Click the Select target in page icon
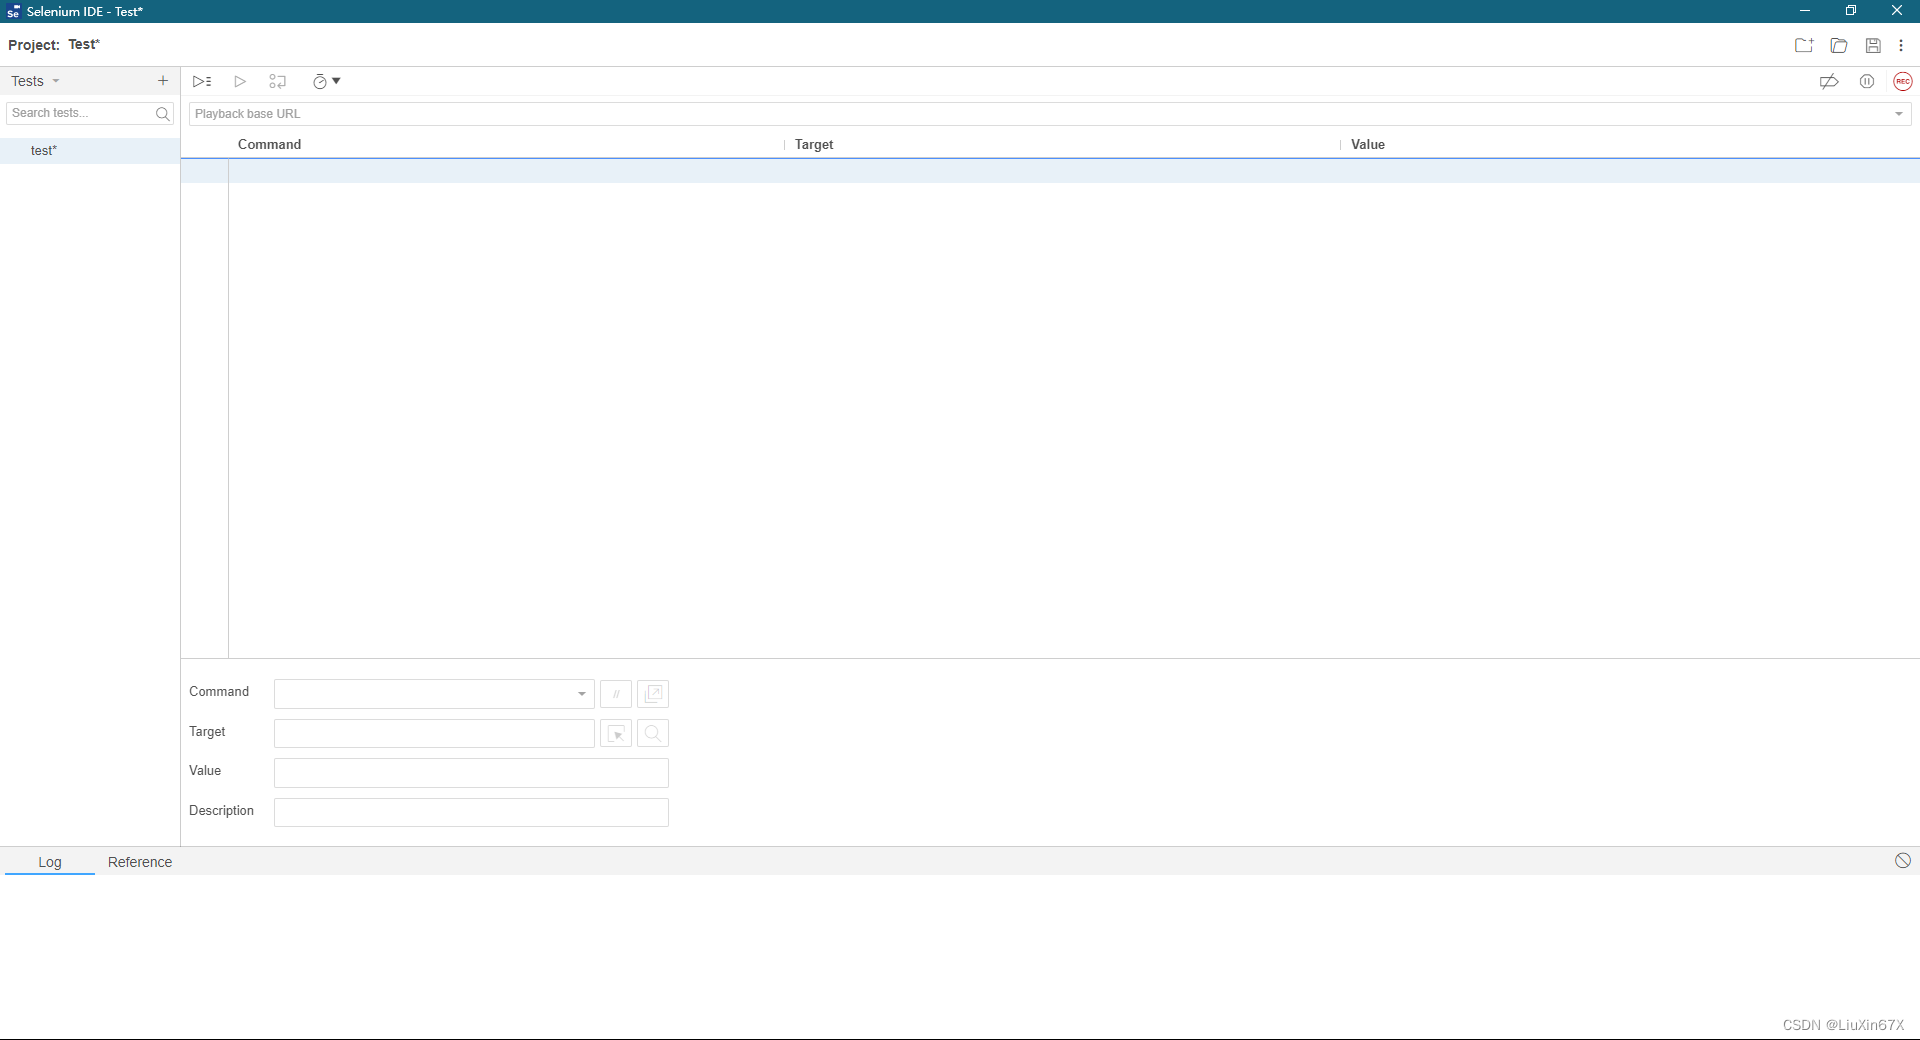Screen dimensions: 1920x1040 616,734
